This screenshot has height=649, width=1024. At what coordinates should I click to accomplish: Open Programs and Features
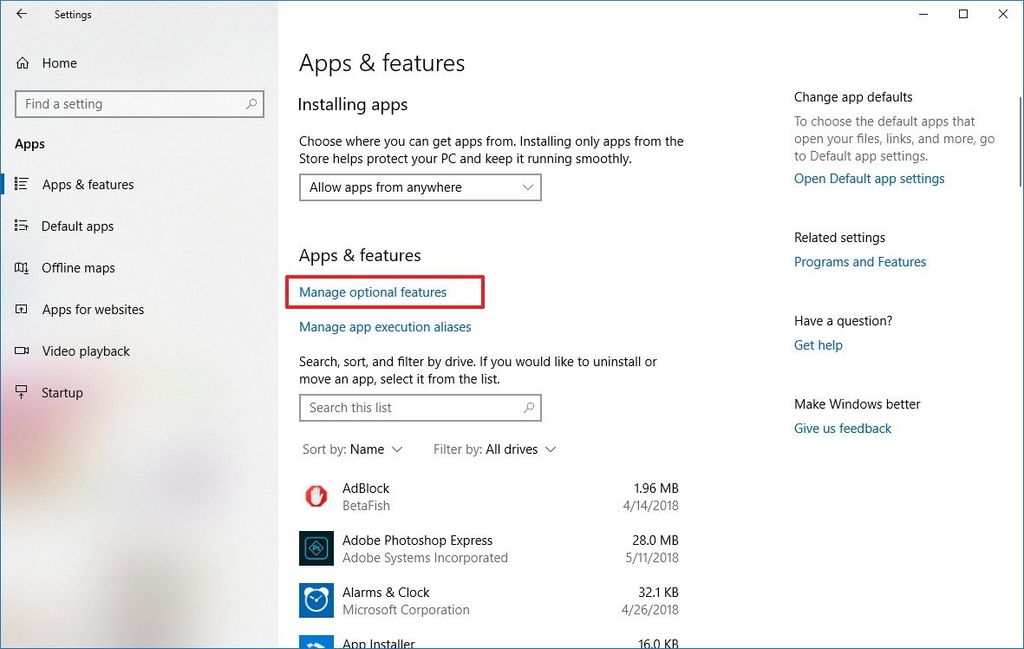pos(860,261)
